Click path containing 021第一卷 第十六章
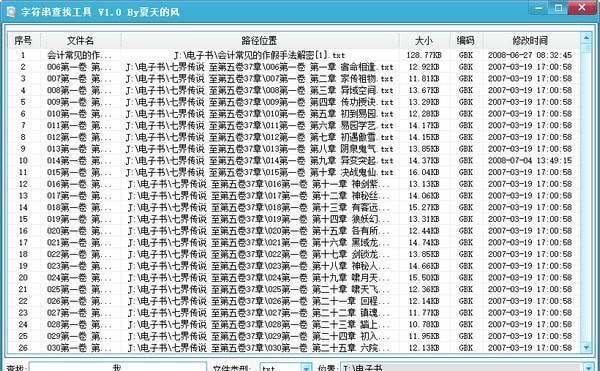600x371 pixels. click(259, 242)
